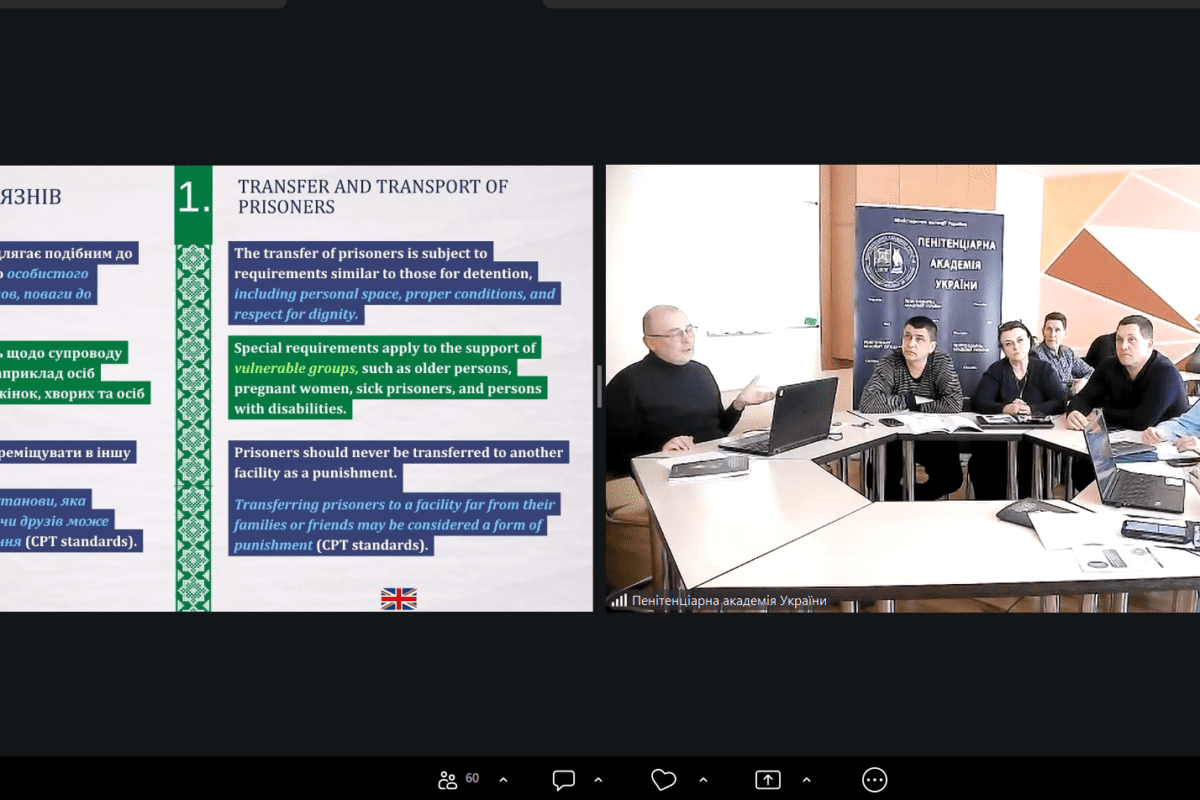Start sharing with the share screen icon

pyautogui.click(x=767, y=780)
